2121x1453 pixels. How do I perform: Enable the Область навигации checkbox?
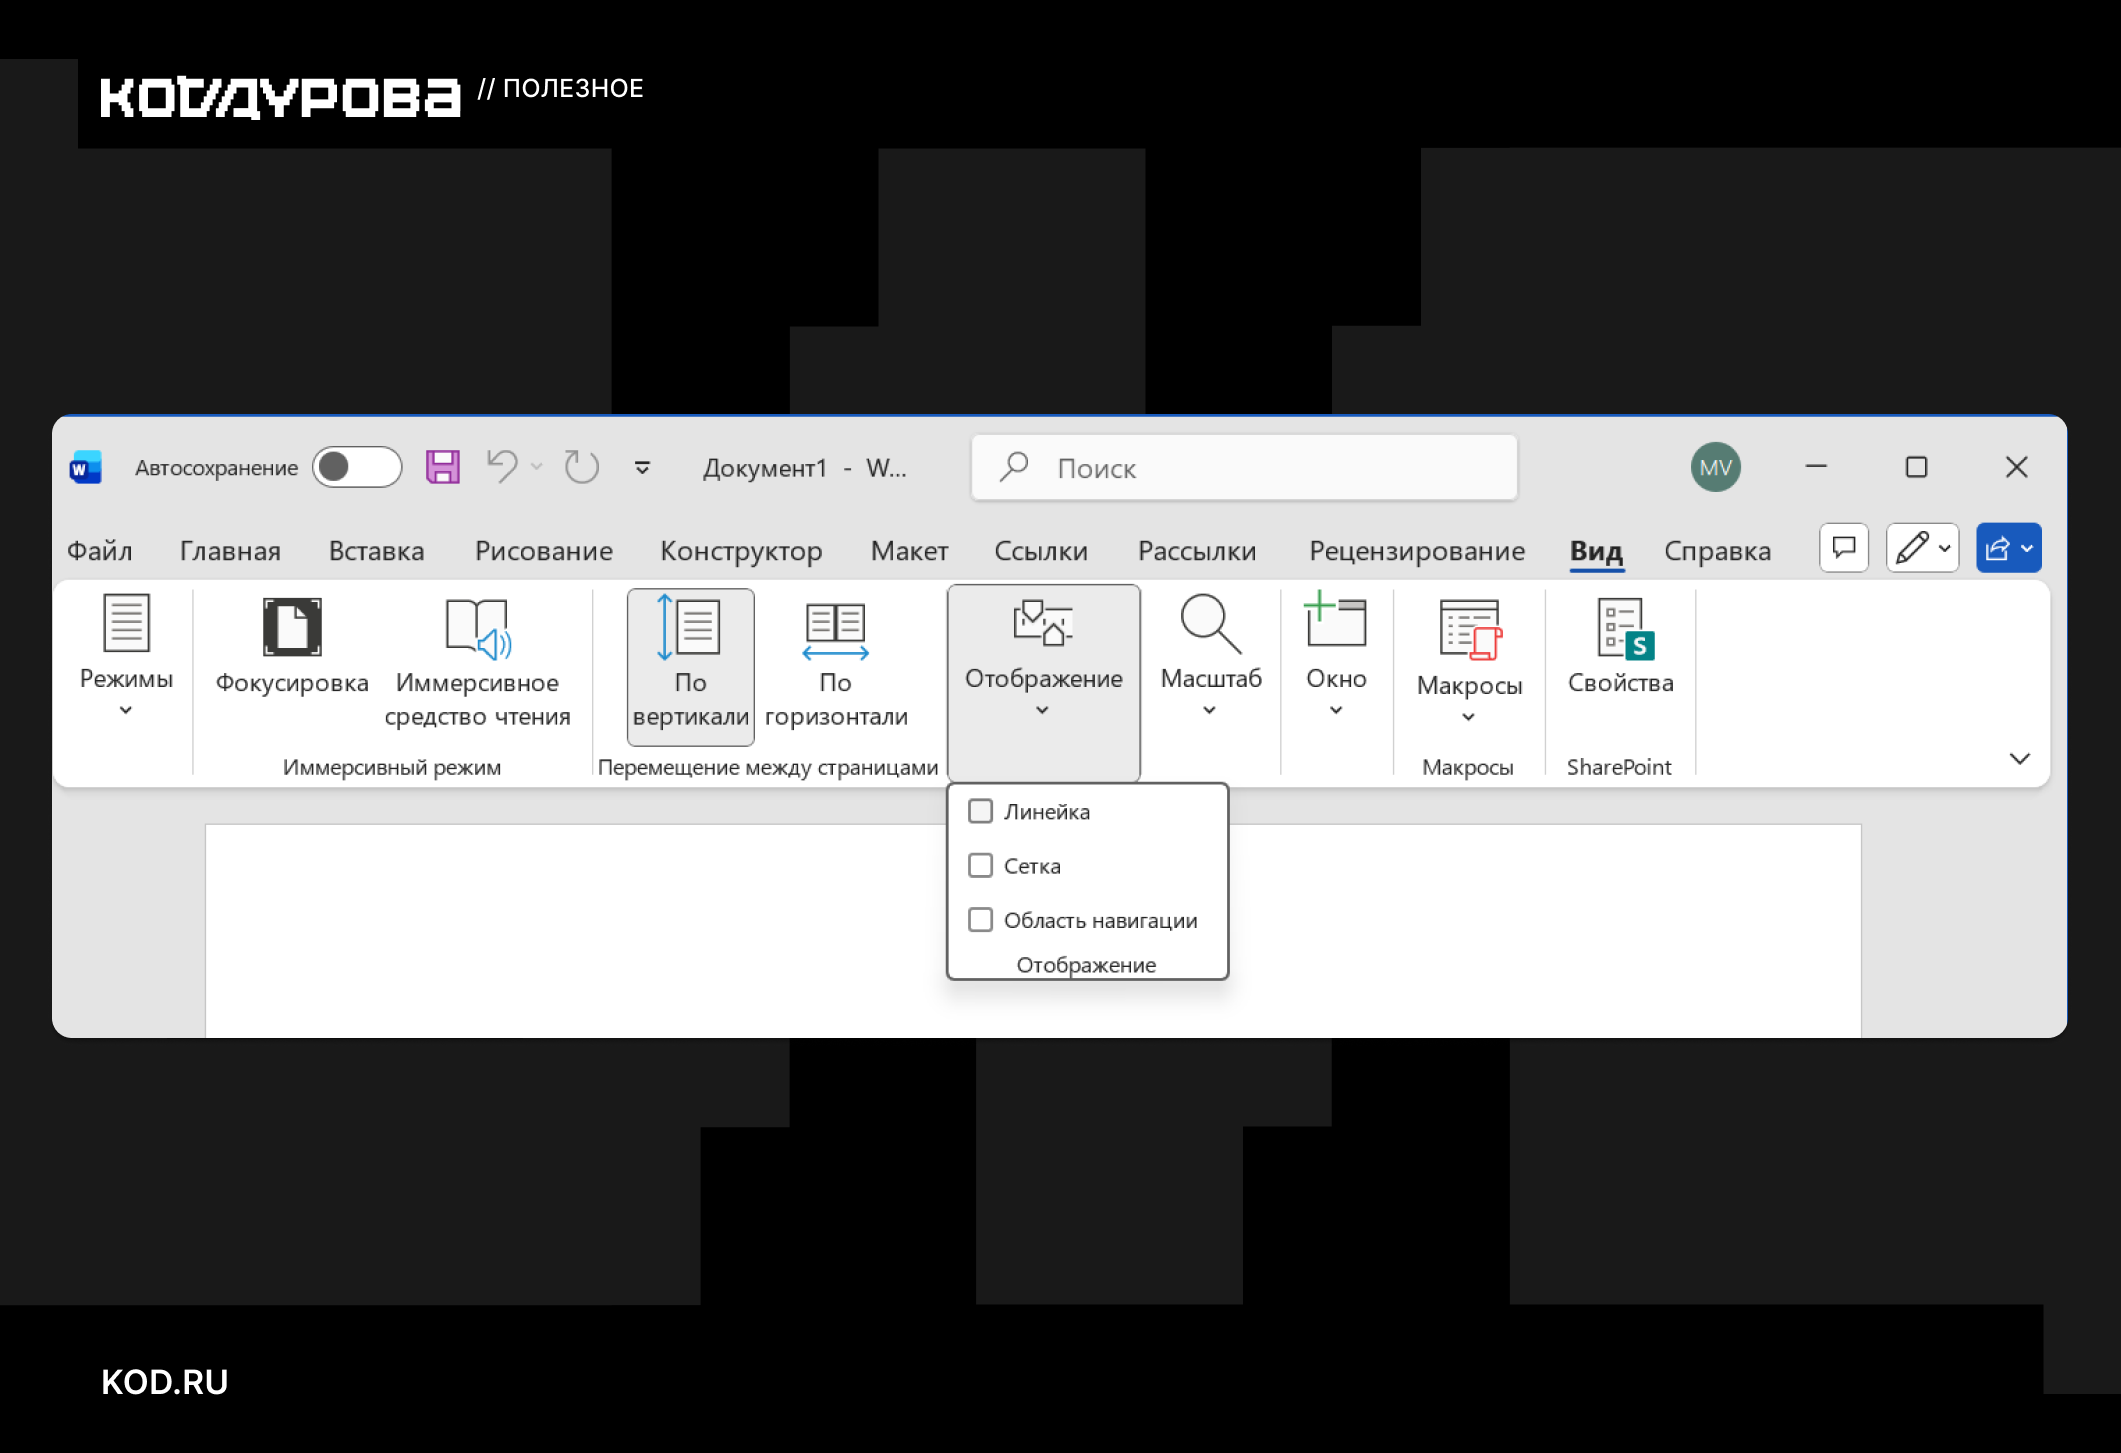tap(980, 920)
